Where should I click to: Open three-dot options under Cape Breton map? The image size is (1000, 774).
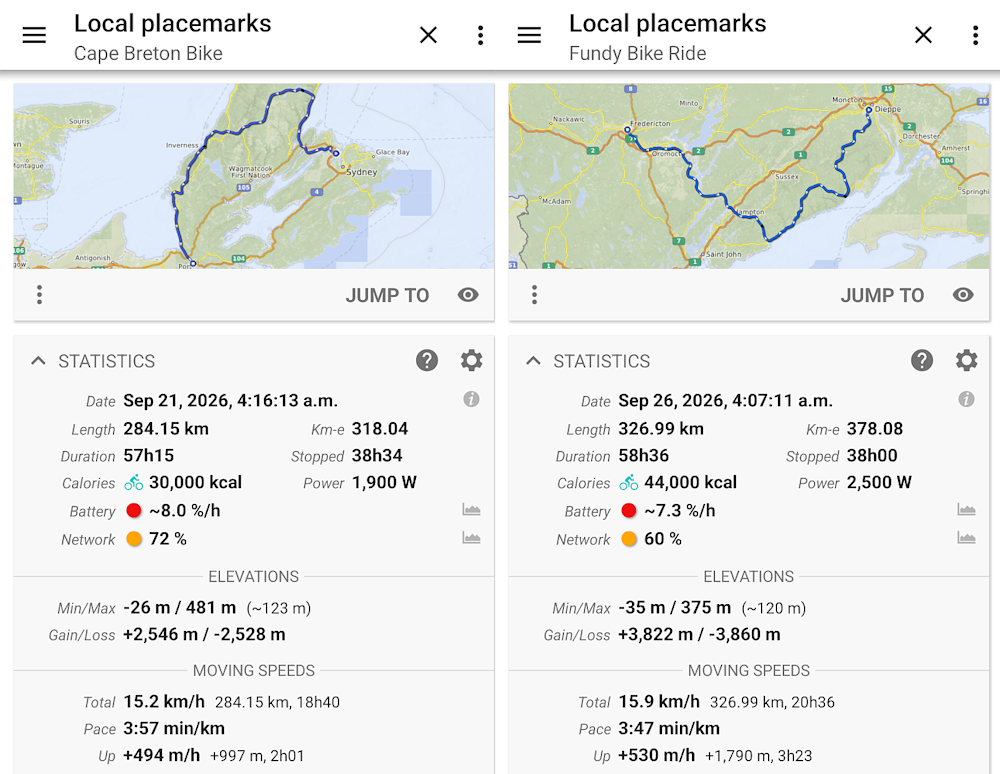[40, 295]
